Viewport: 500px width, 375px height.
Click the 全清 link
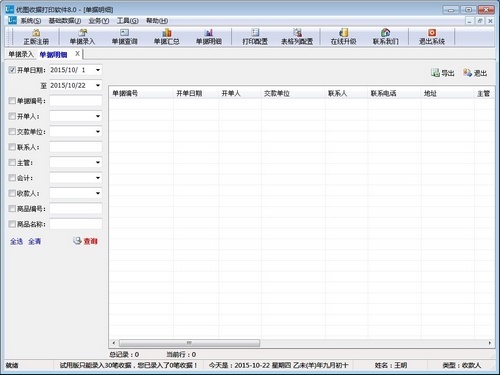(34, 241)
